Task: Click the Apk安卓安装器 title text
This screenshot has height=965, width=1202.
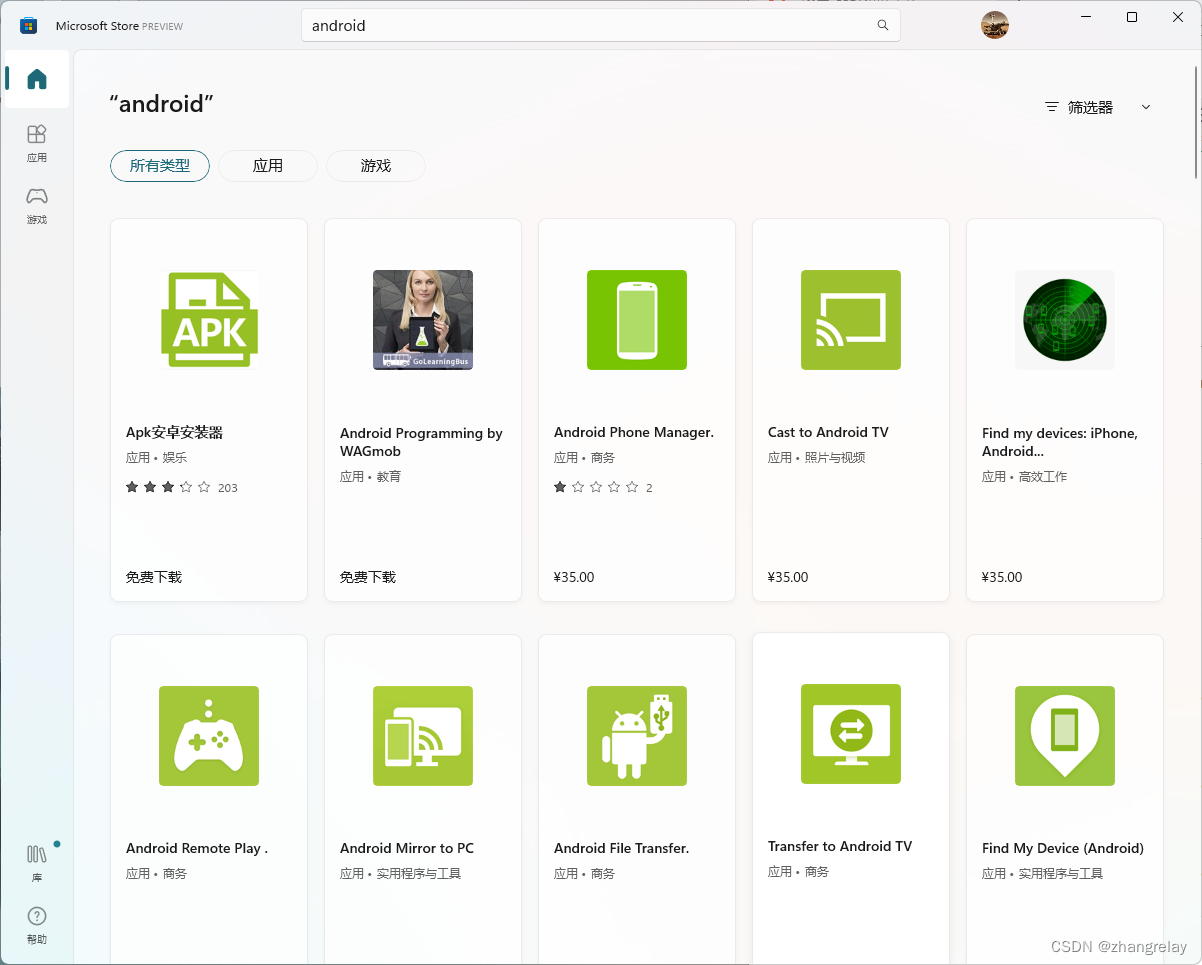Action: 174,433
